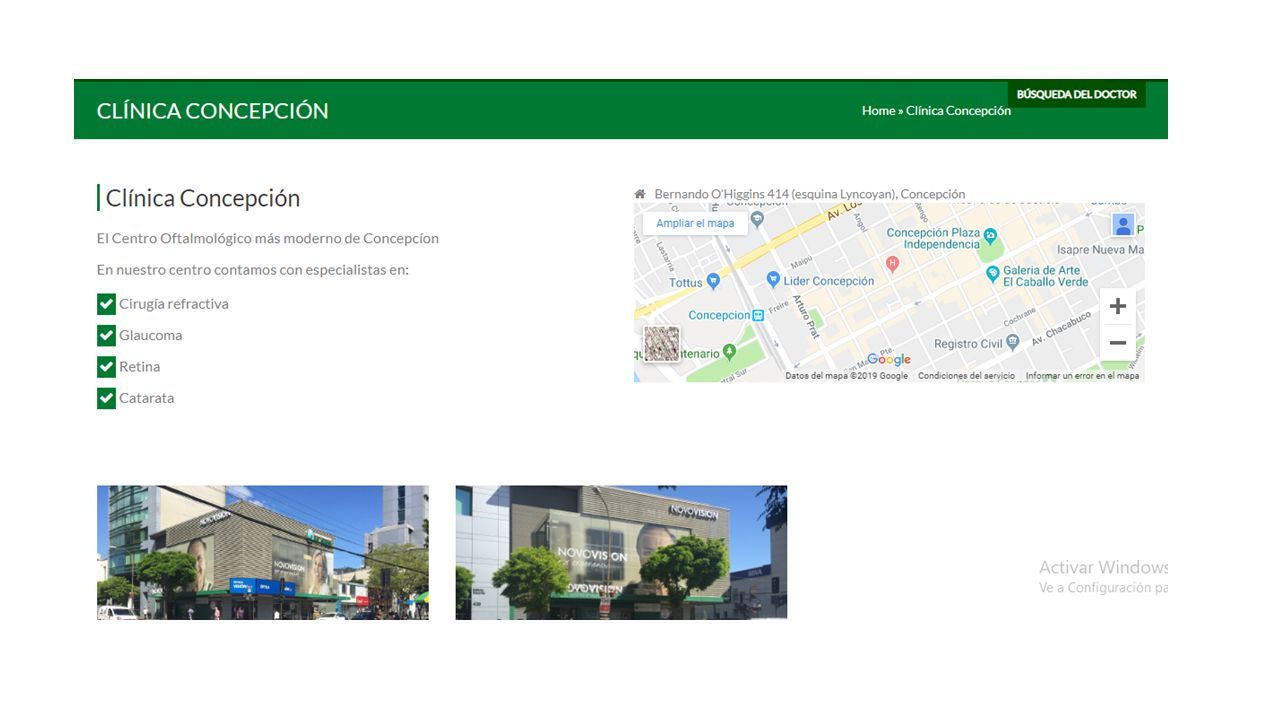Click the Concepcion train station icon

pos(758,315)
